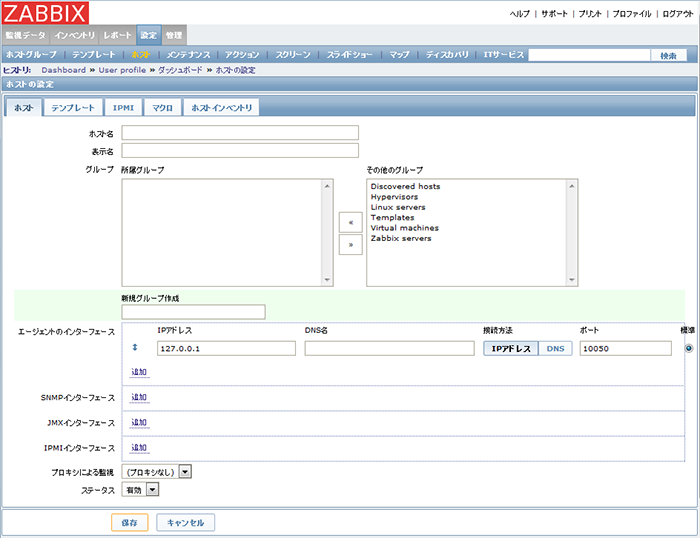The height and width of the screenshot is (538, 700).
Task: Click the port field 10050
Action: [625, 349]
